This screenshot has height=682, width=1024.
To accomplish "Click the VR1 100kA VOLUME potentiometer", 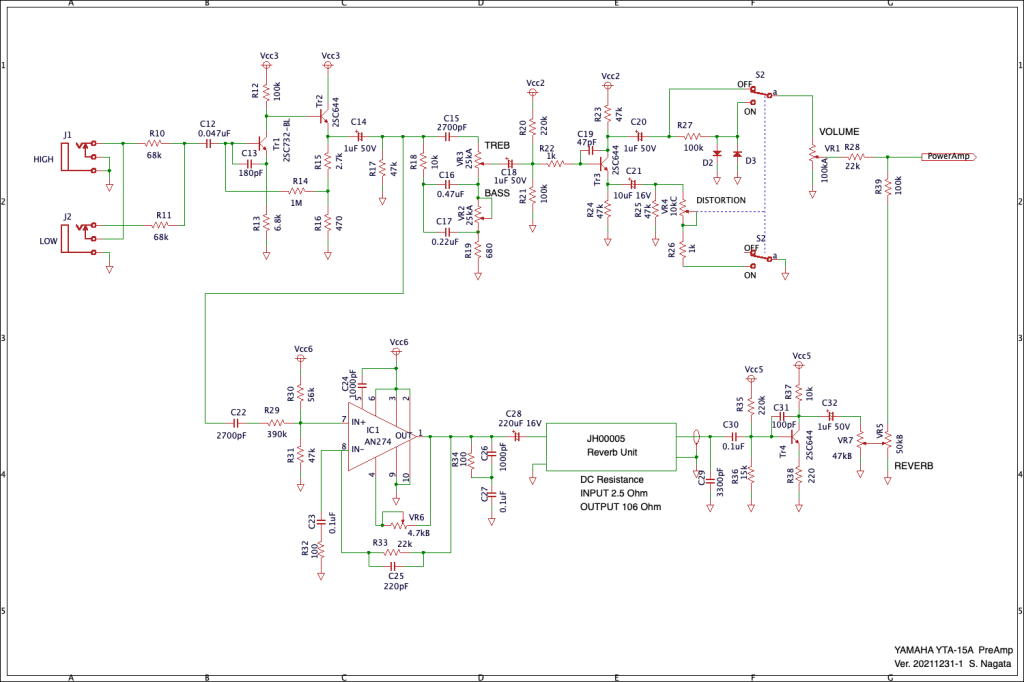I will [812, 156].
